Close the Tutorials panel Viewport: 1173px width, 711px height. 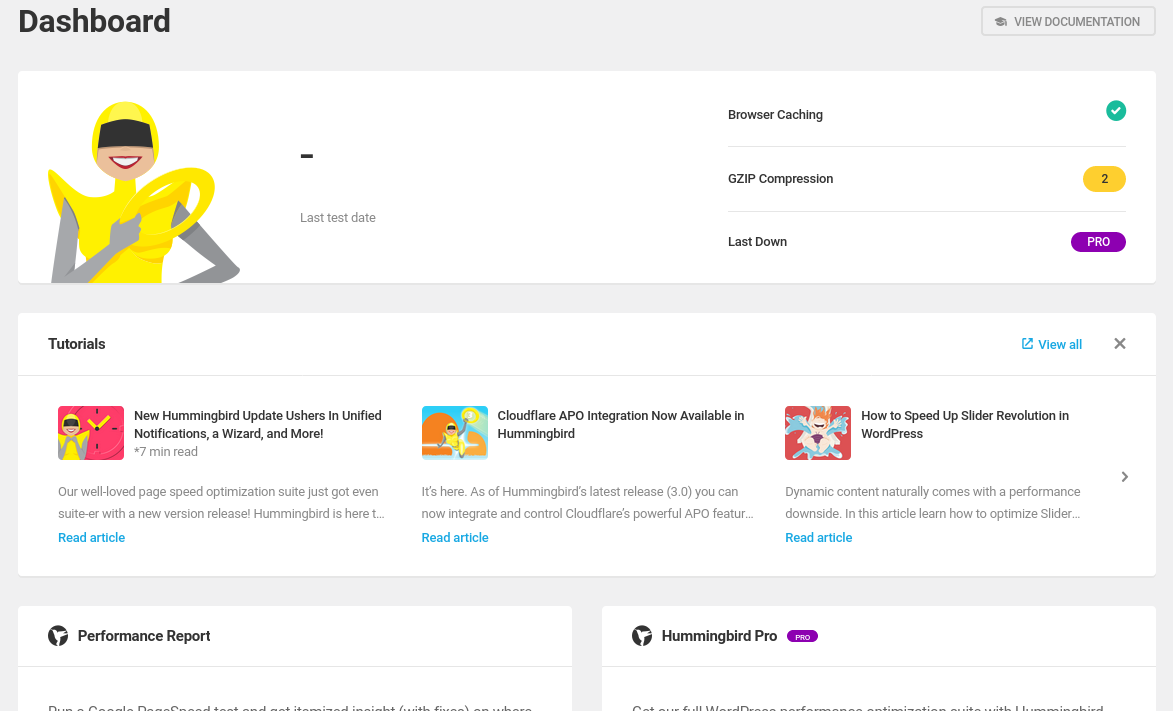(x=1119, y=344)
